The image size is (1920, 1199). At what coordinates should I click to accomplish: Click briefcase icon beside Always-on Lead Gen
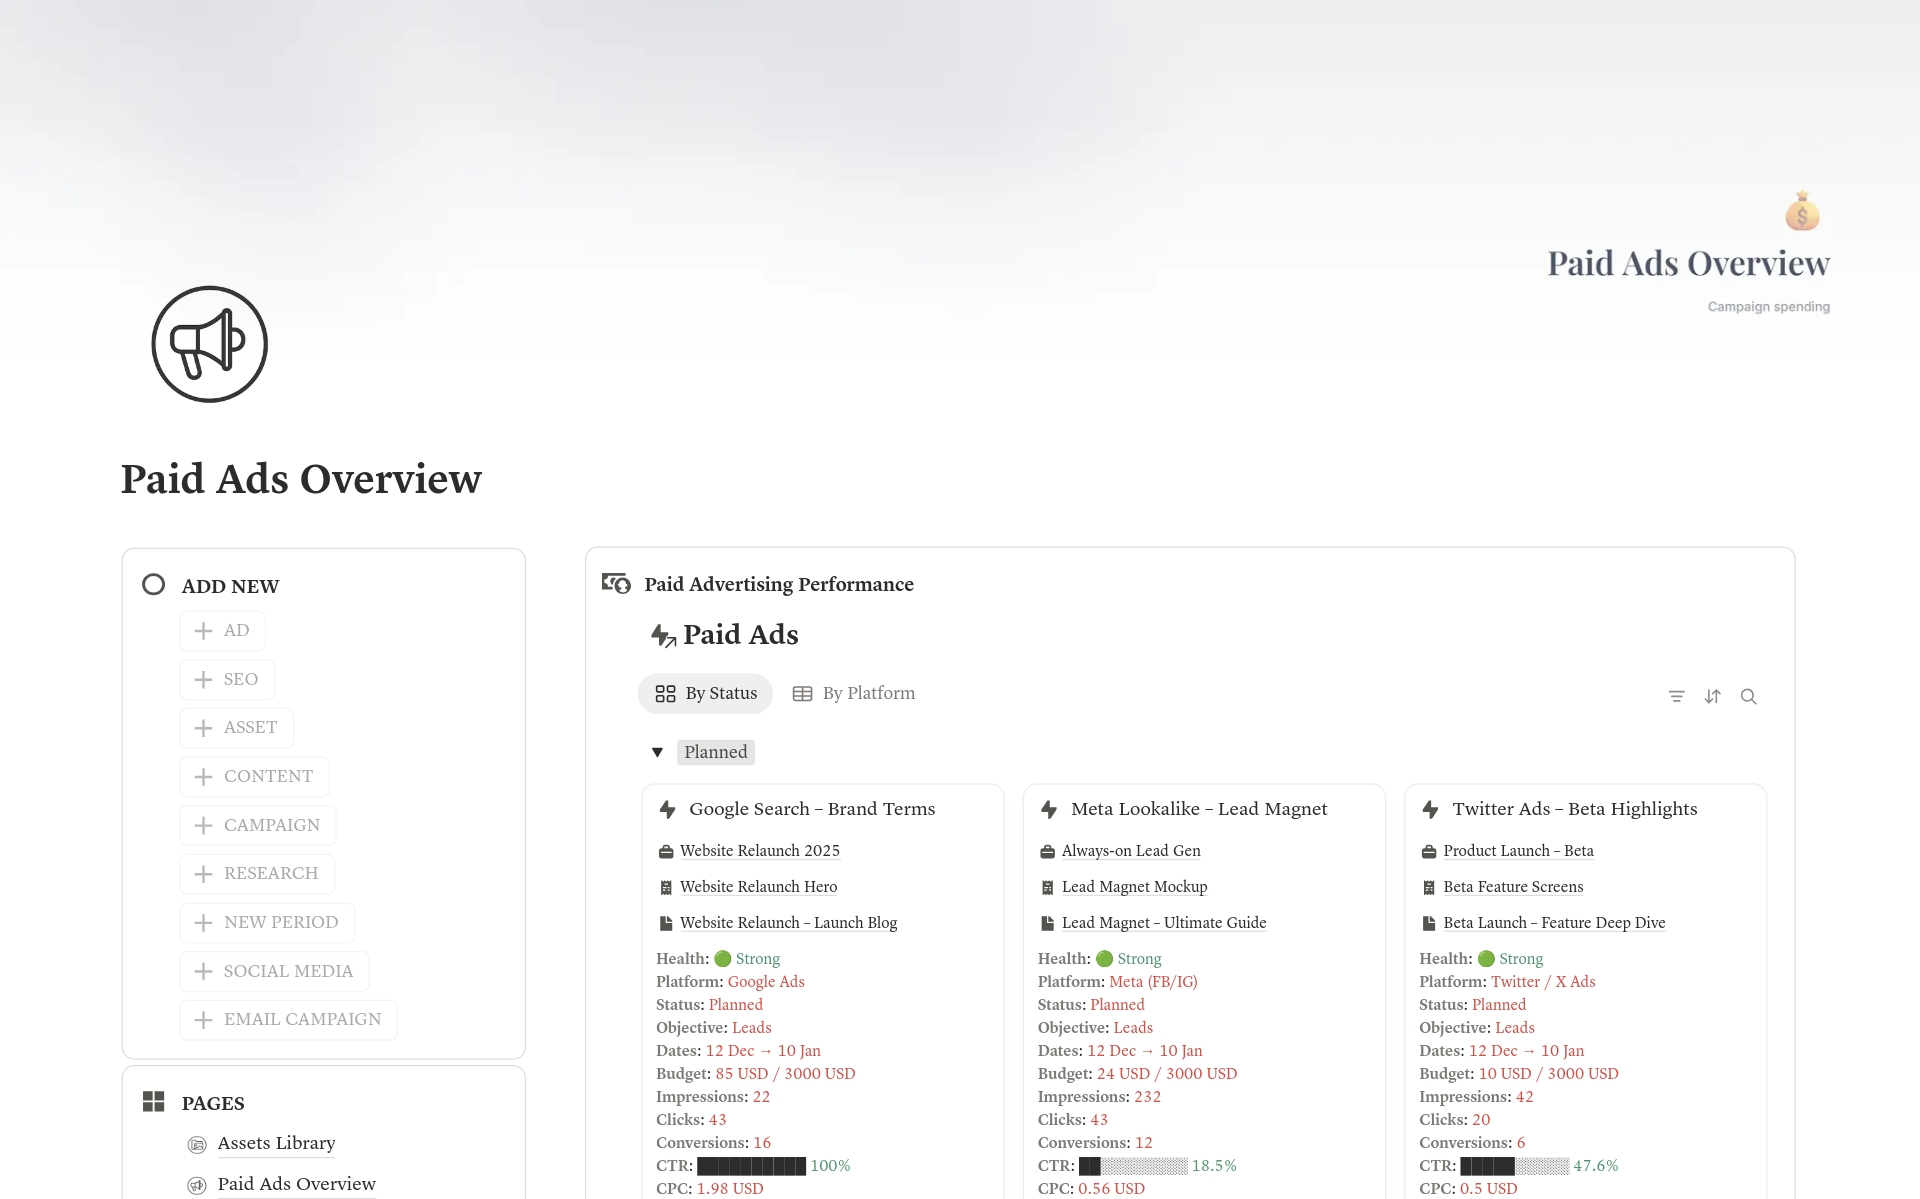tap(1047, 852)
